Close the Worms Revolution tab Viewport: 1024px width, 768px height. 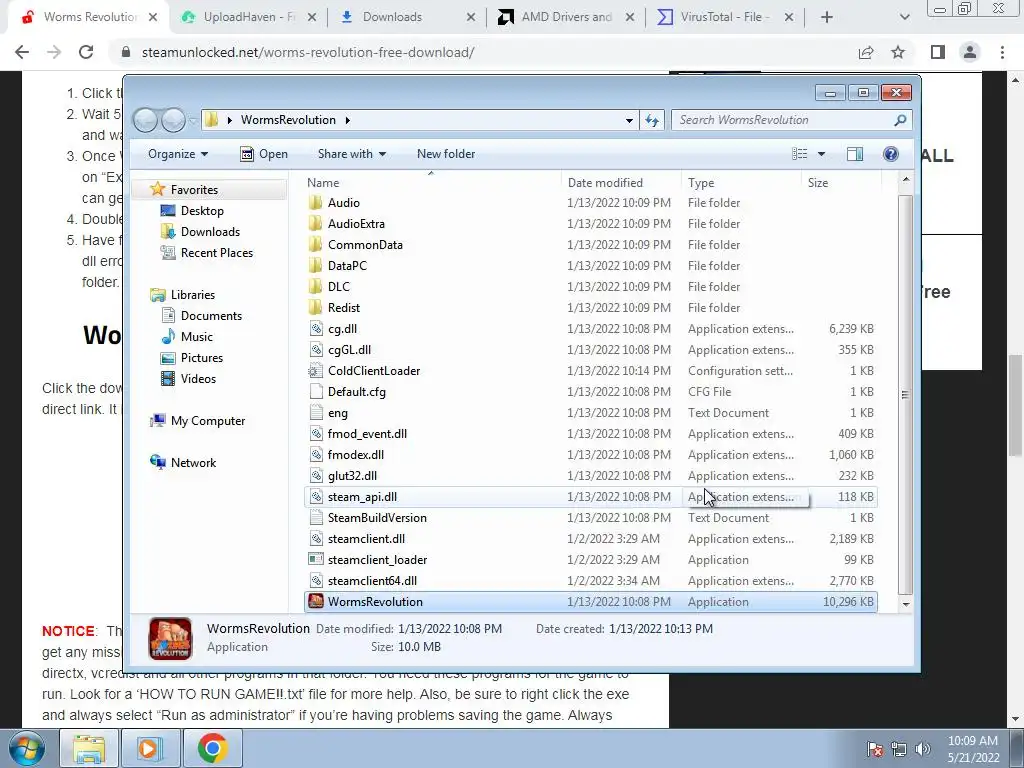[153, 17]
